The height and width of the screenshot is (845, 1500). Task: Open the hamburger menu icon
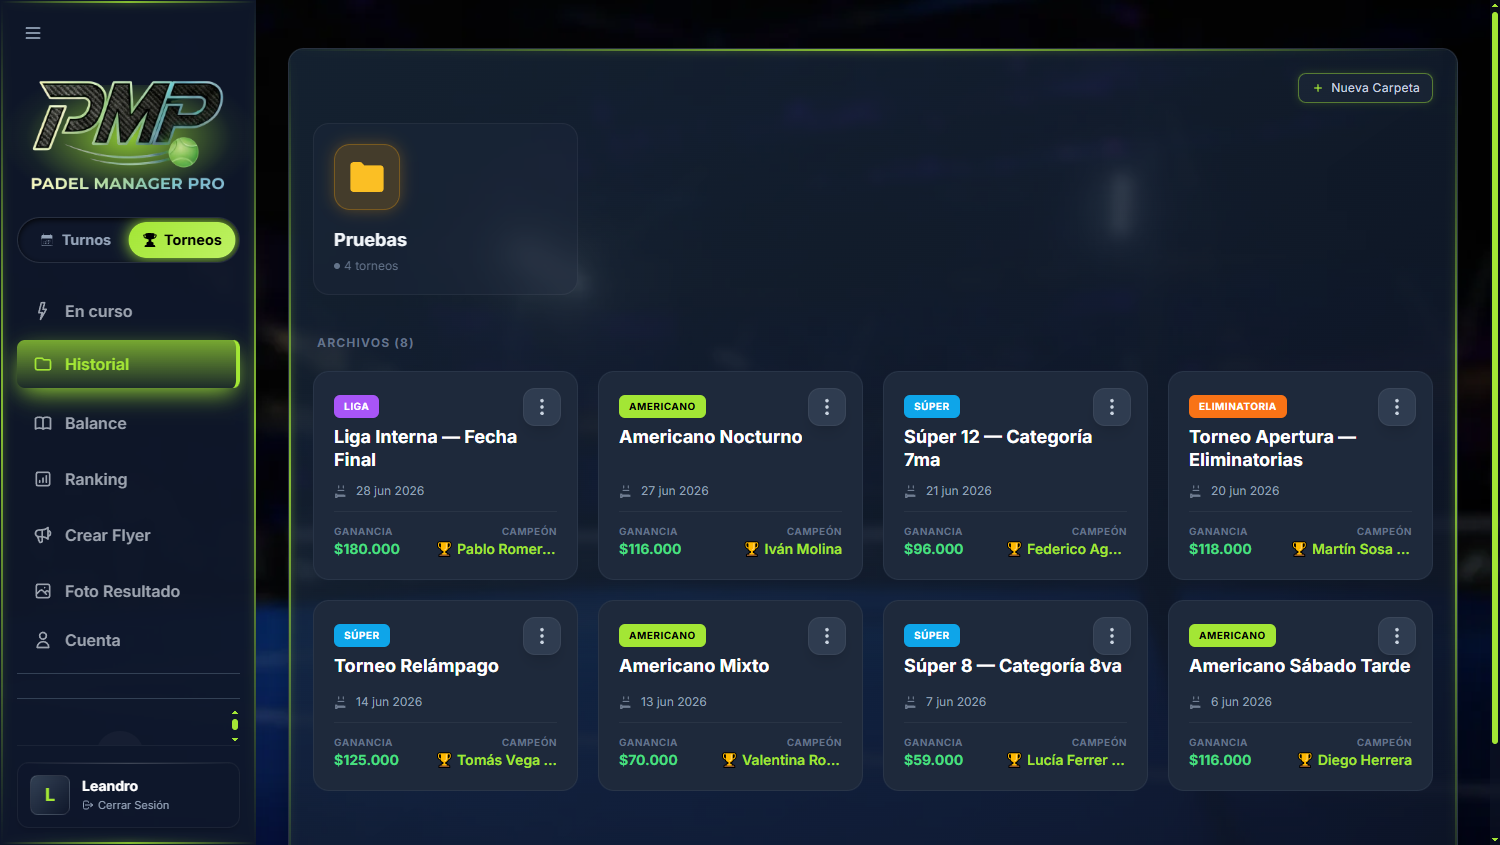click(x=33, y=33)
